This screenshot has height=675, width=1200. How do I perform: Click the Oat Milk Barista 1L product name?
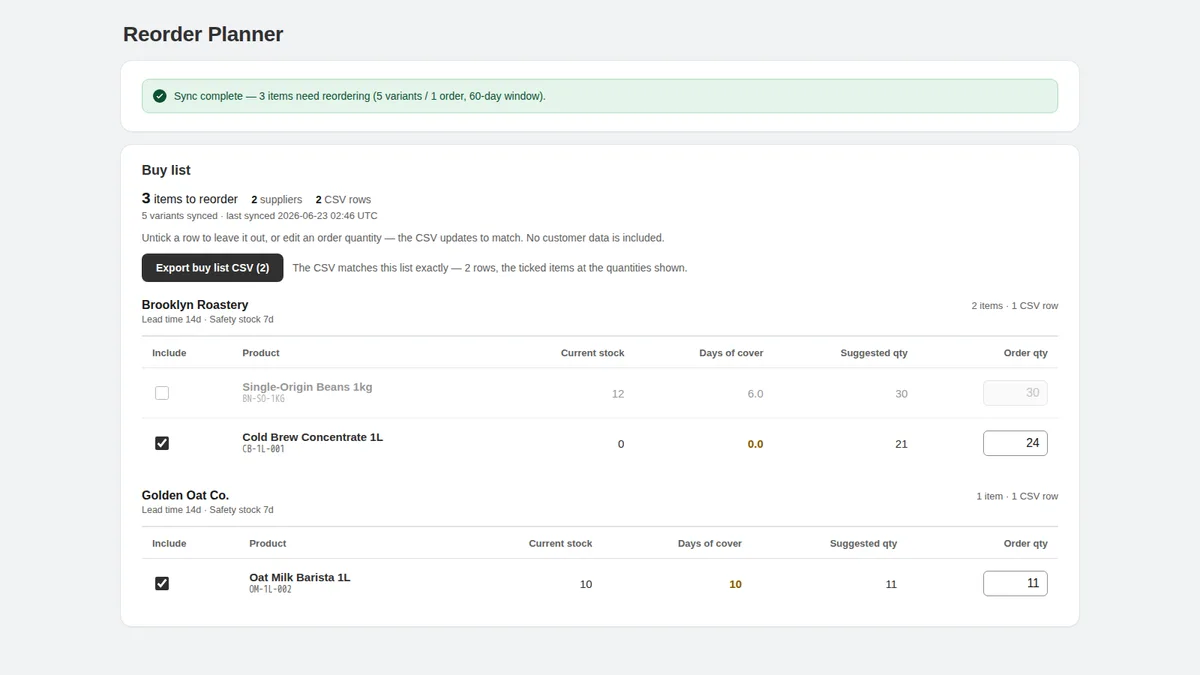(x=299, y=577)
